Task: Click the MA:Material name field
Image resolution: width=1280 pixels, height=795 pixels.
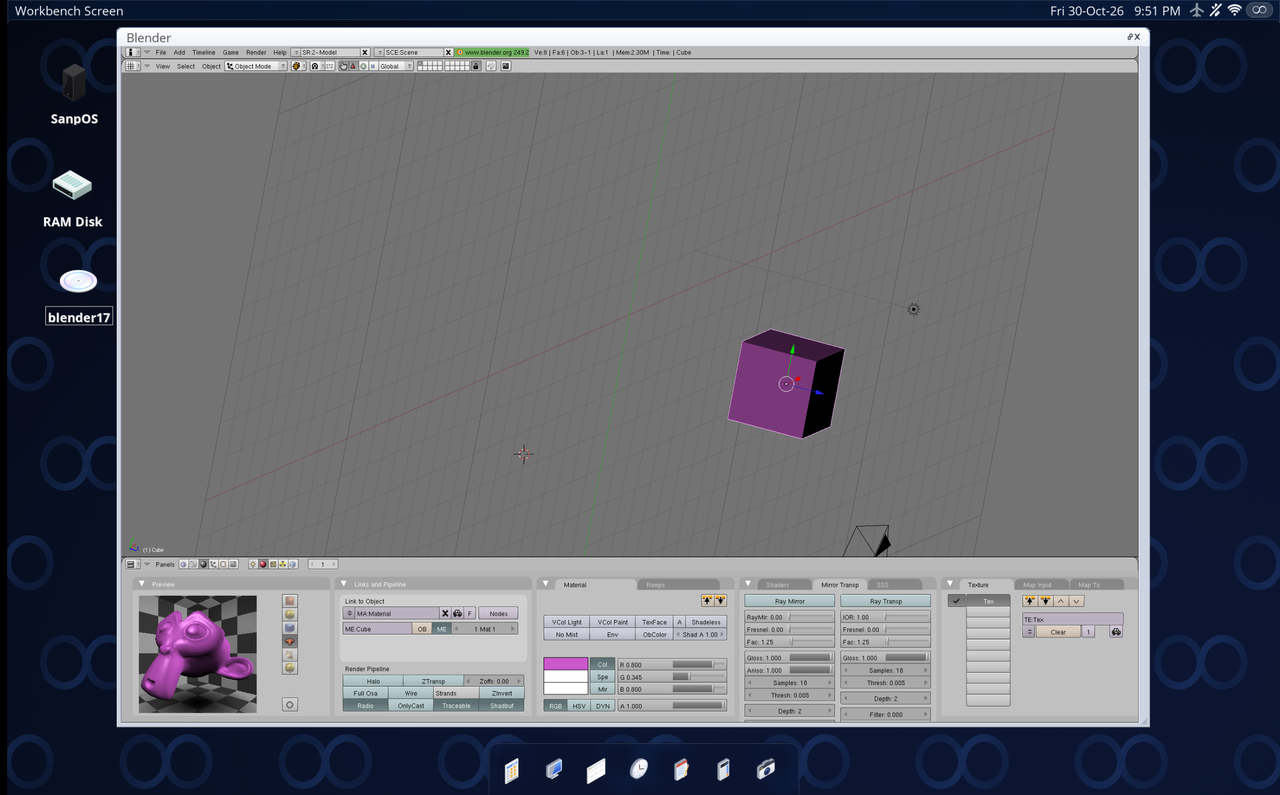Action: 397,613
